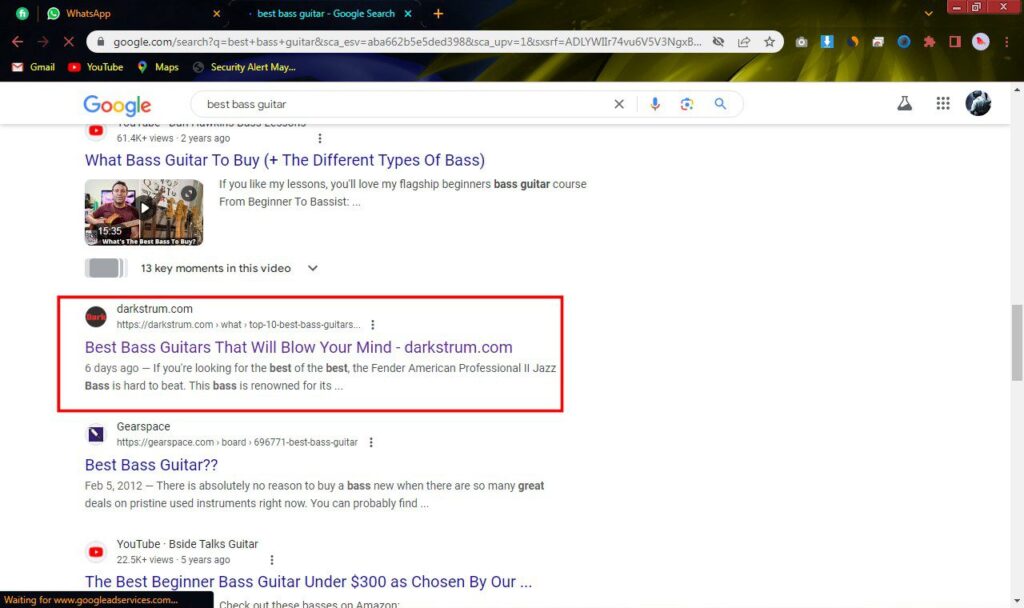Open the Google apps grid
Viewport: 1024px width, 608px height.
coord(943,103)
